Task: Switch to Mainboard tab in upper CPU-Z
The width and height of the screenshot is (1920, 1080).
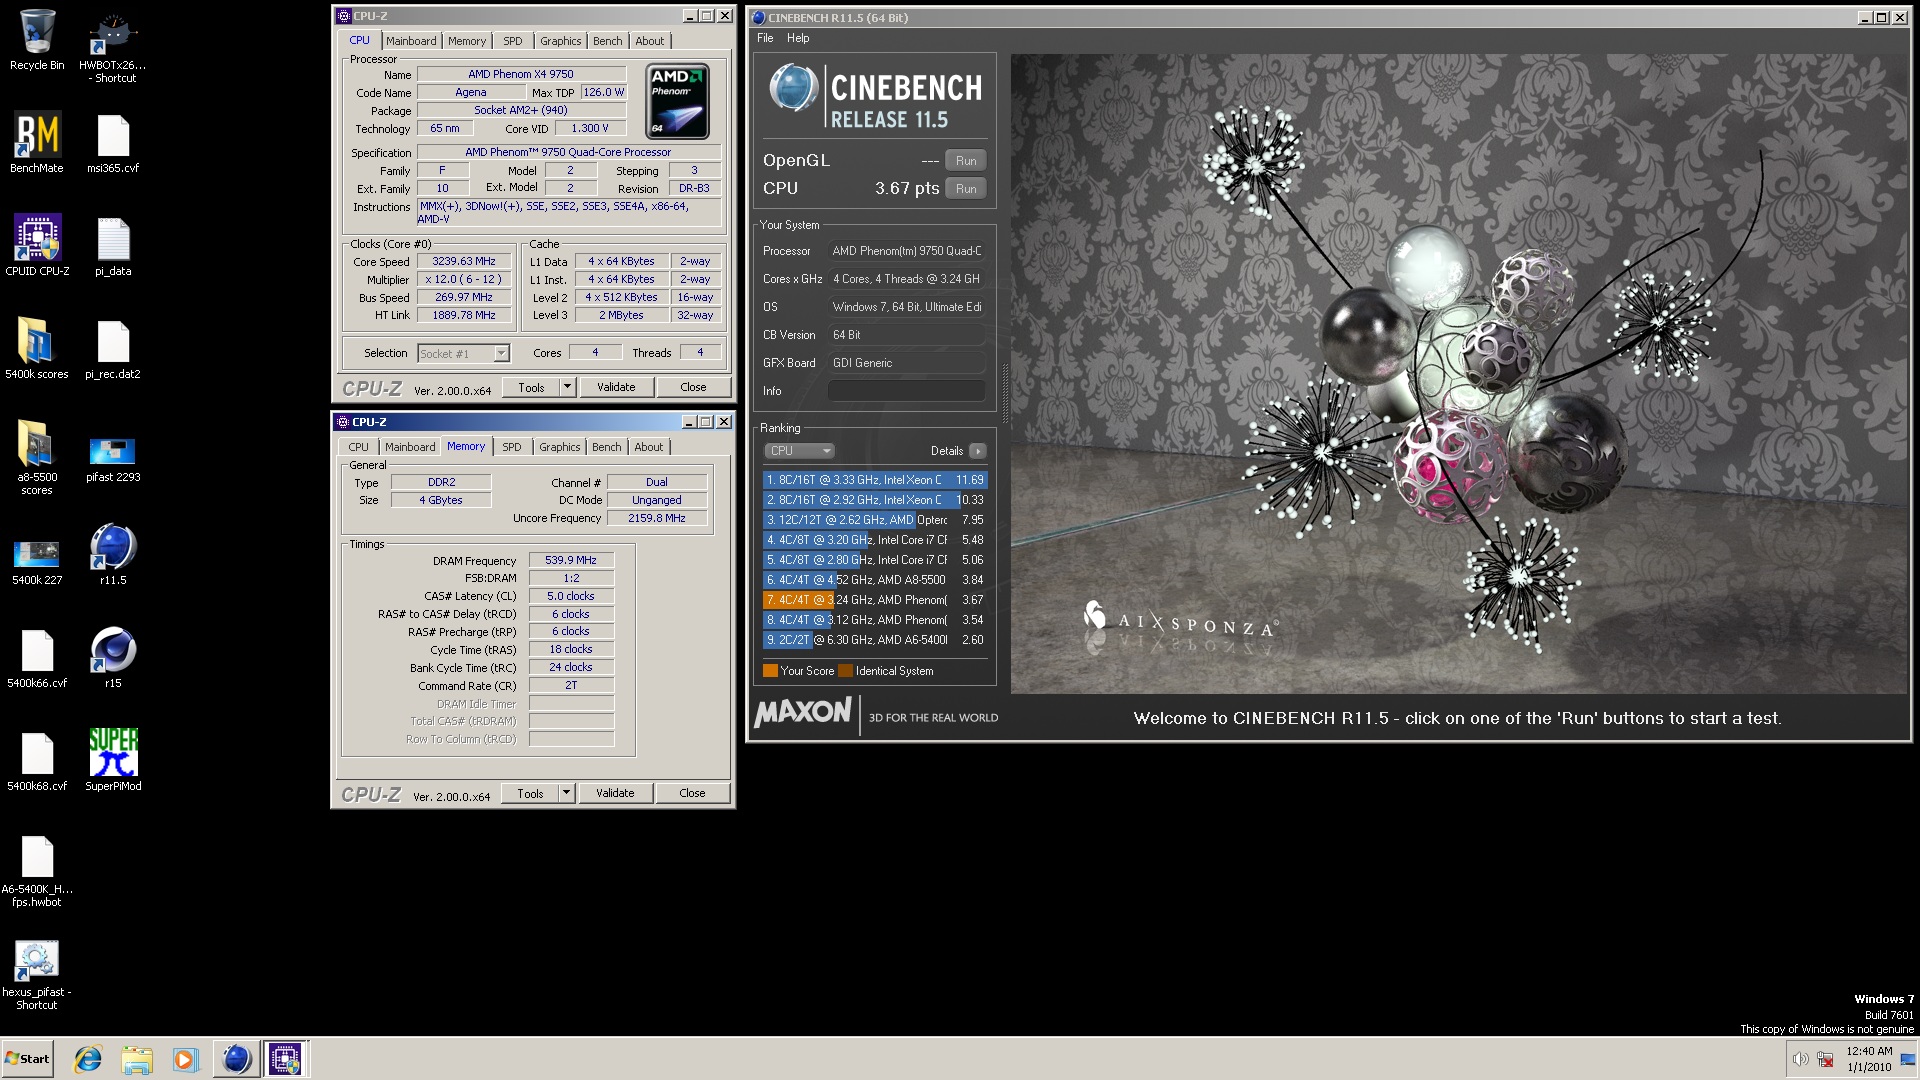Action: tap(411, 41)
